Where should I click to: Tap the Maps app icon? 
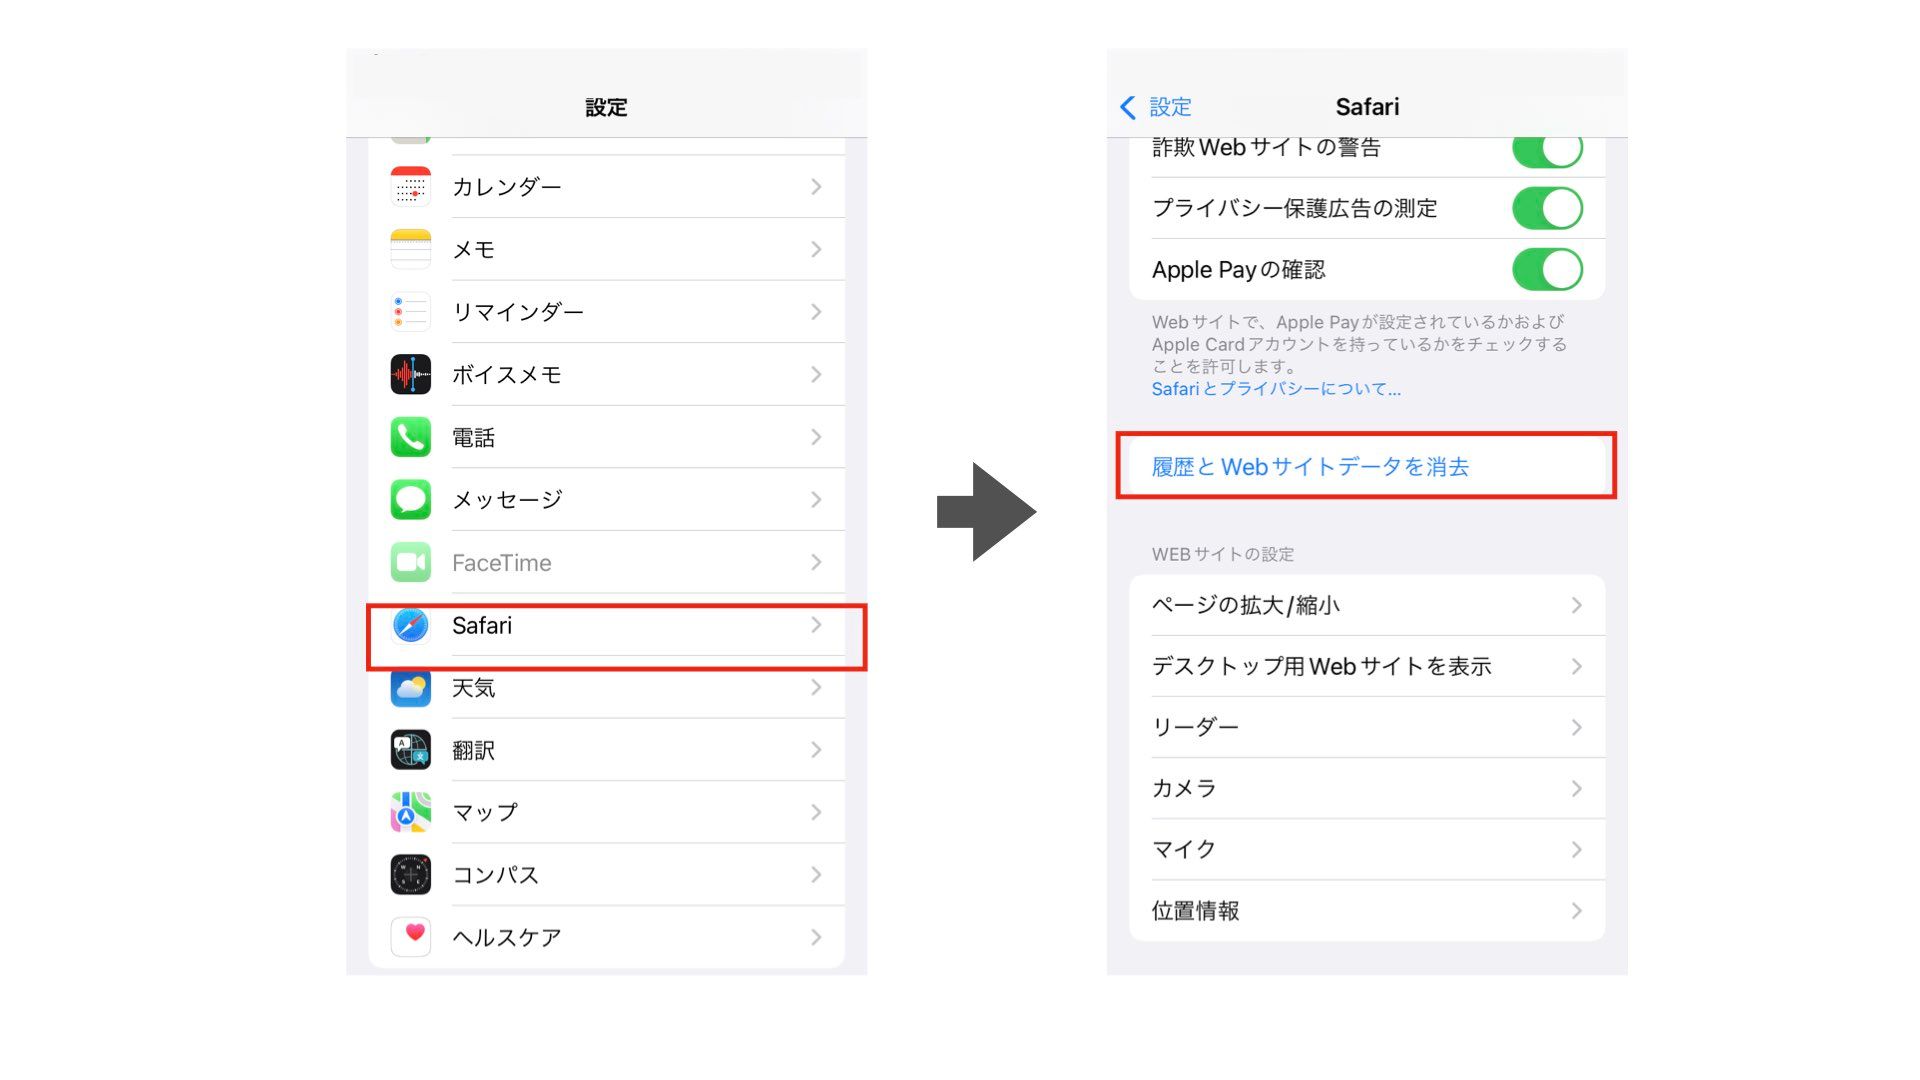(410, 812)
